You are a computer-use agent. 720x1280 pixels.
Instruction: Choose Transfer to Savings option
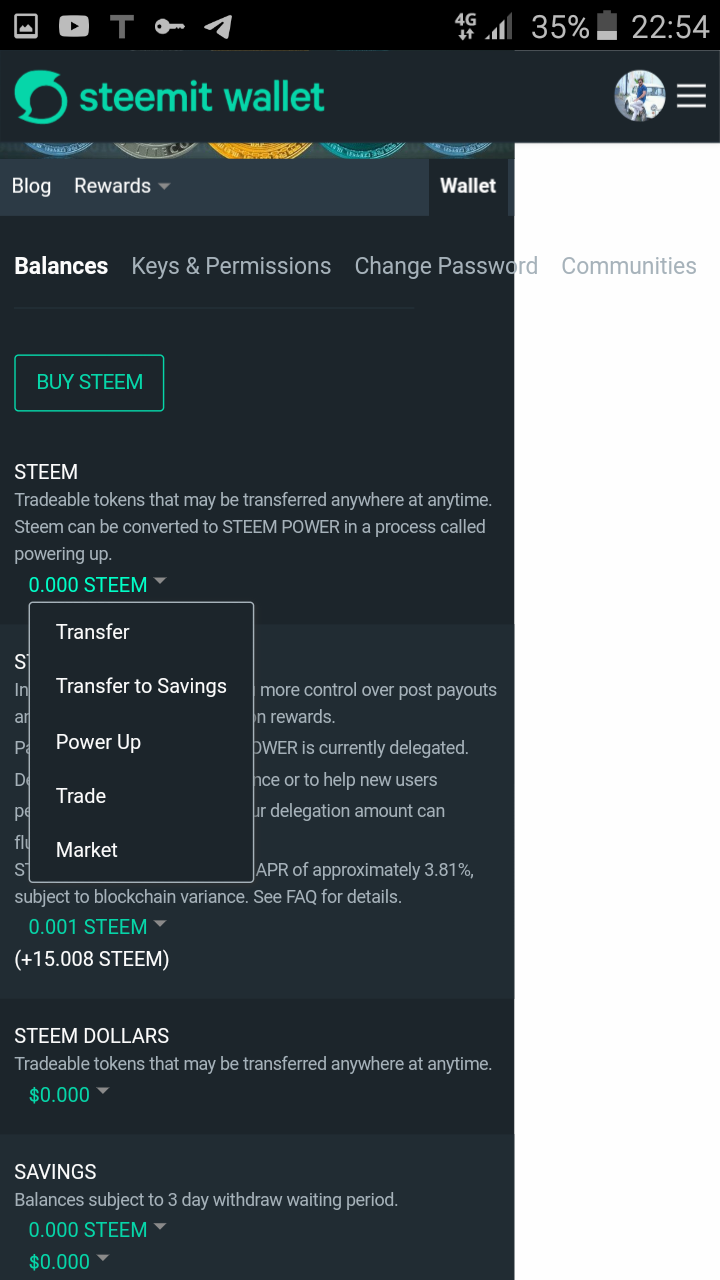pos(141,686)
